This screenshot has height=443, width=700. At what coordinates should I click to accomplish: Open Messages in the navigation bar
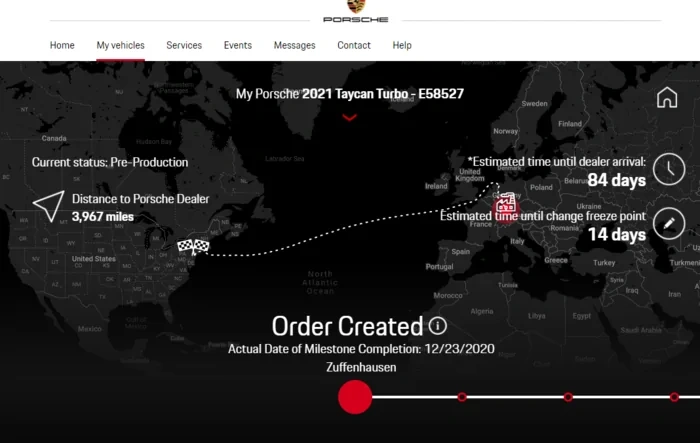tap(295, 45)
